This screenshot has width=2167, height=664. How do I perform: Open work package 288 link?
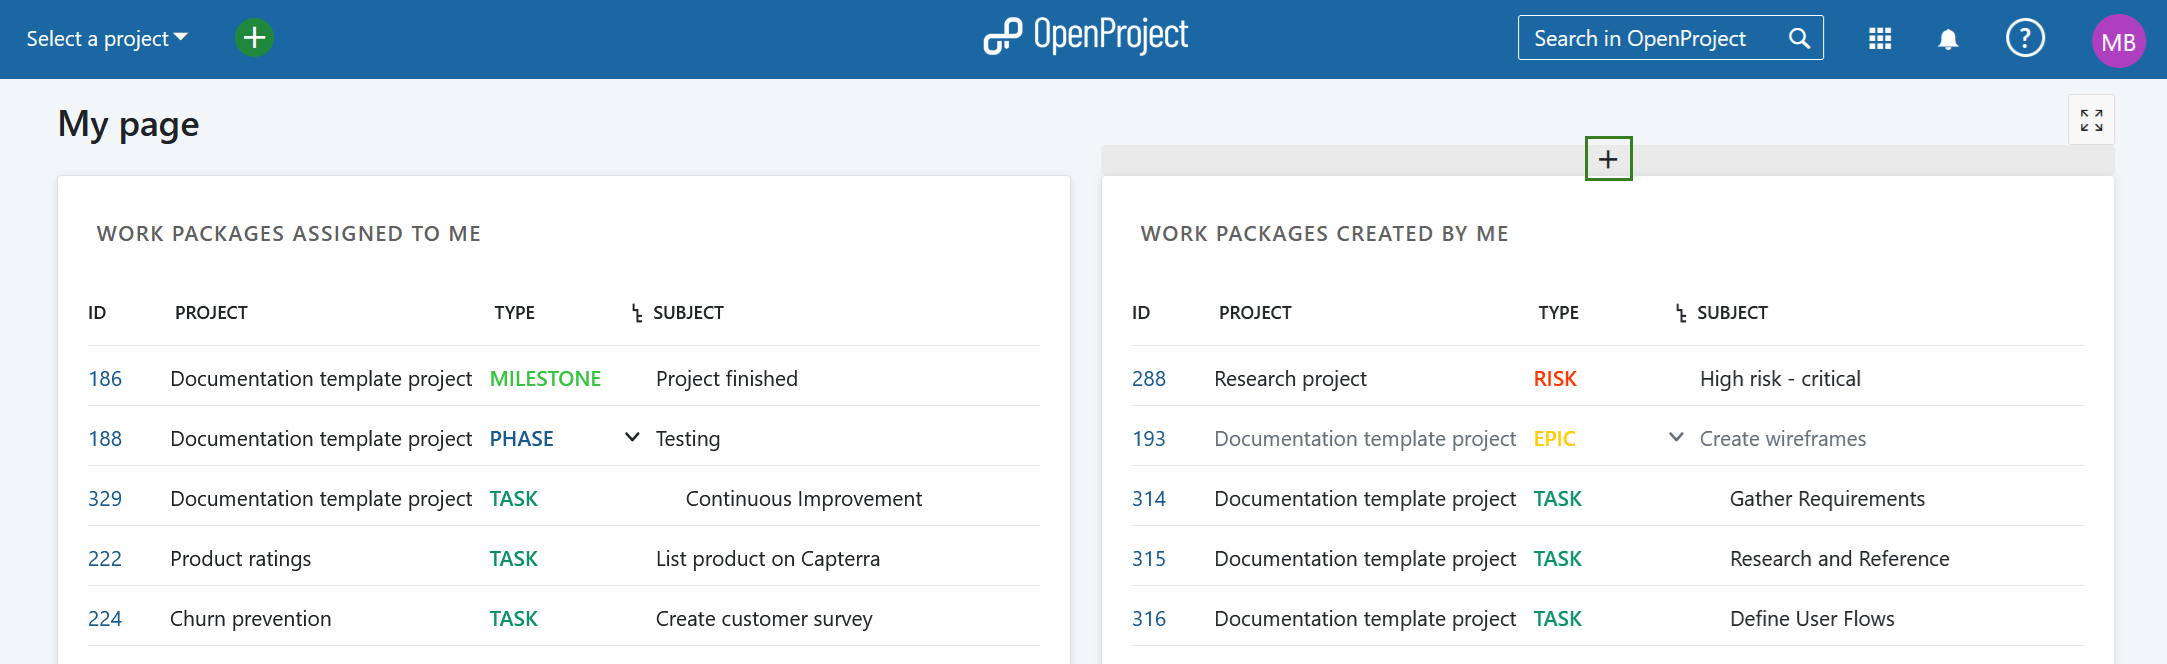pos(1149,379)
